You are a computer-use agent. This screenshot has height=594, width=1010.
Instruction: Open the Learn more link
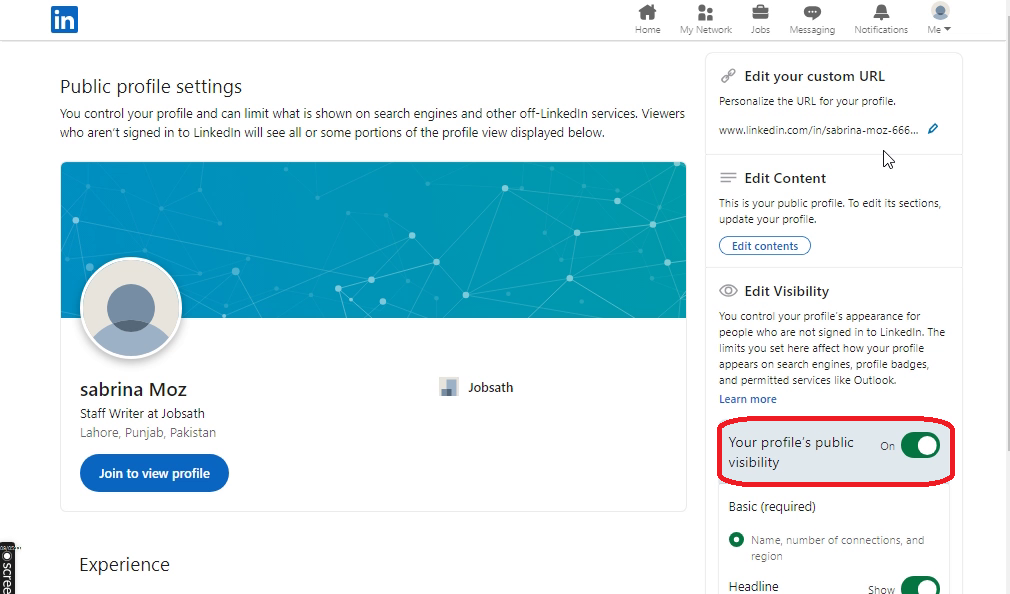747,399
